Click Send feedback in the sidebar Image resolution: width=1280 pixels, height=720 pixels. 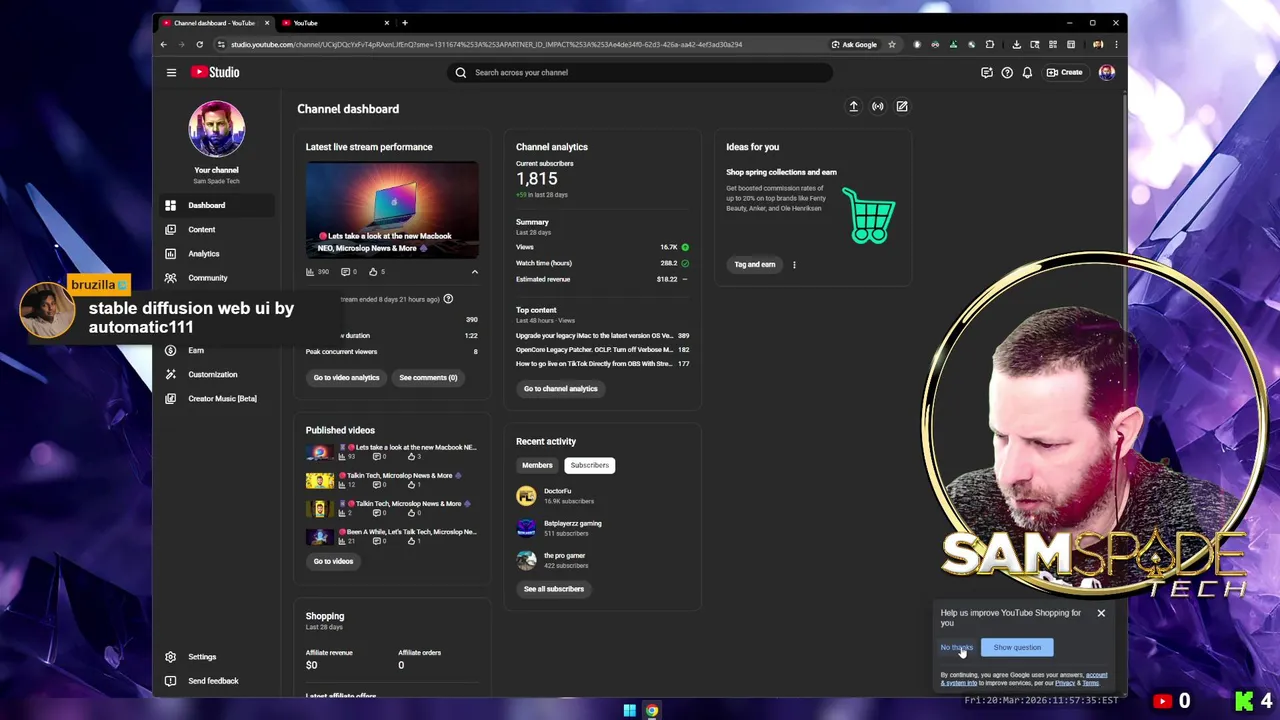(x=217, y=681)
